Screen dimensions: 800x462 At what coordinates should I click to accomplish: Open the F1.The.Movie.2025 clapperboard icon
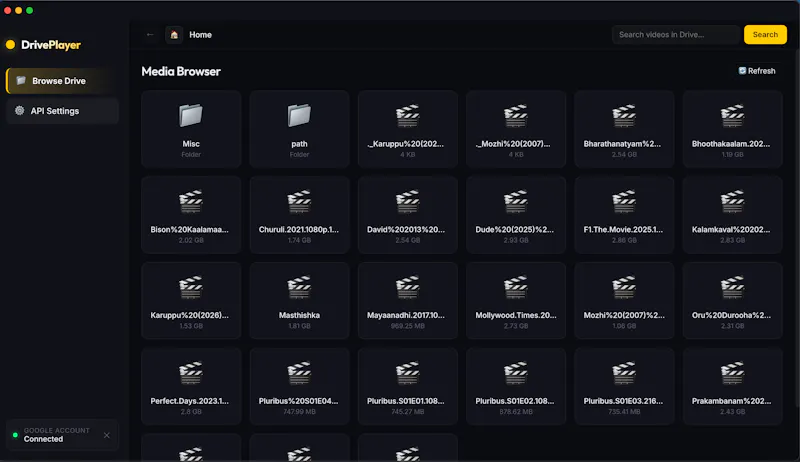pos(624,201)
